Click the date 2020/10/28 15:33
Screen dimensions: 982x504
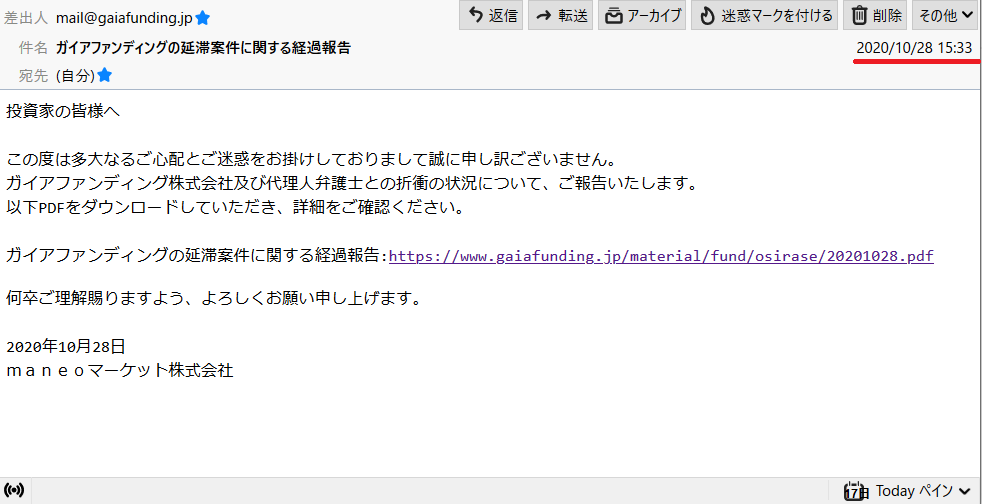pyautogui.click(x=914, y=48)
